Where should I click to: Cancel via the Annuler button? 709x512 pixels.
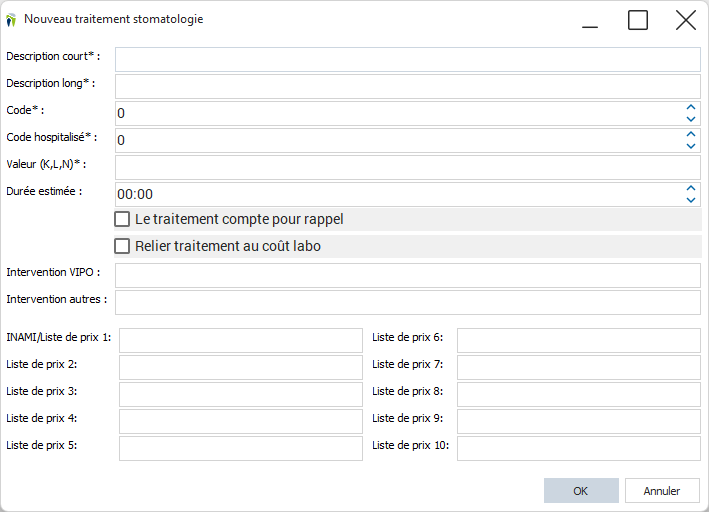coord(662,491)
